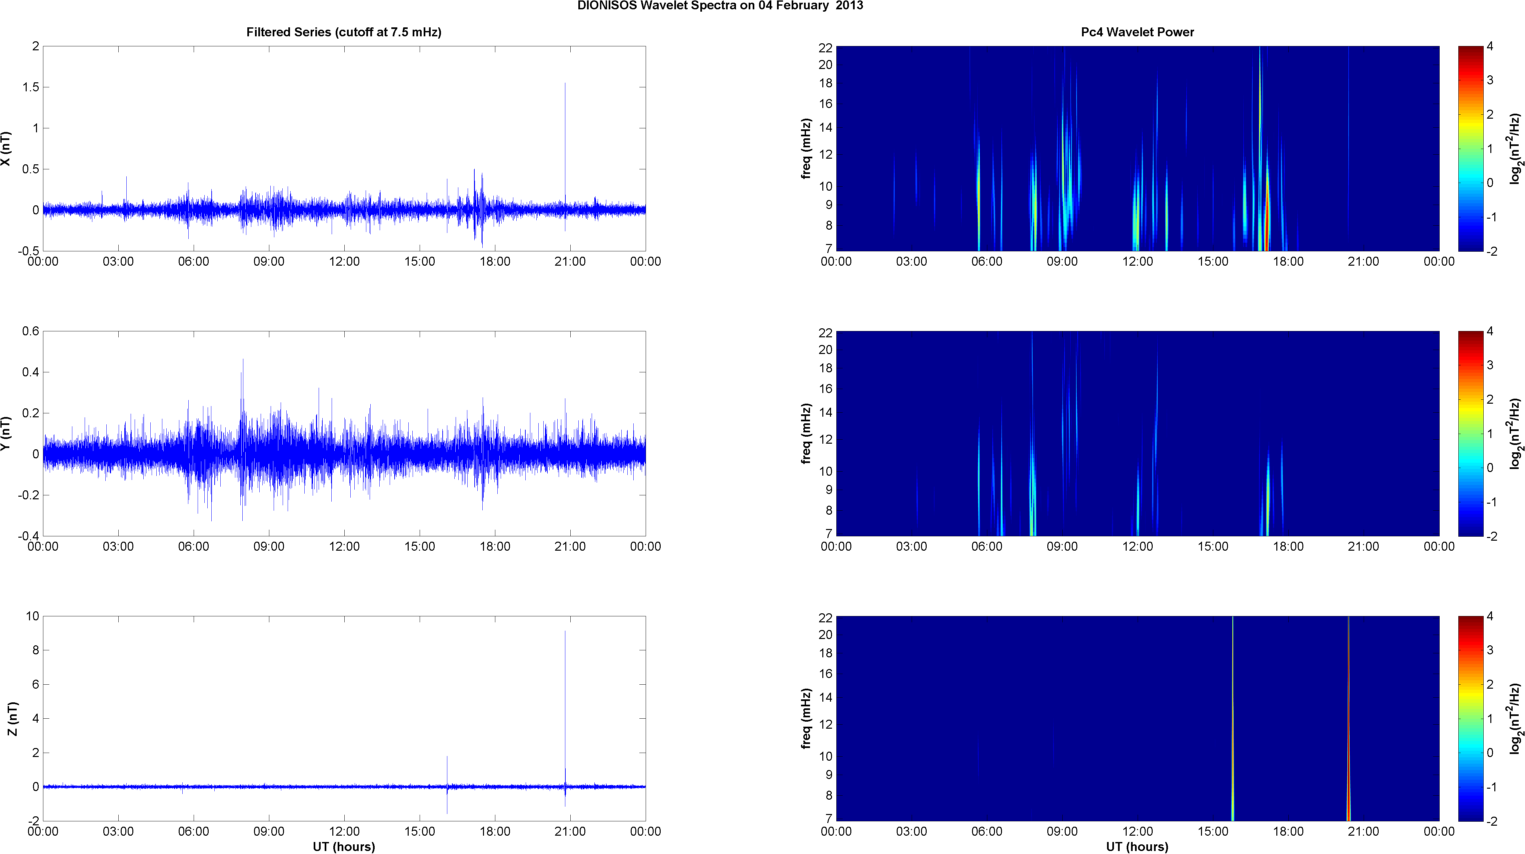Image resolution: width=1525 pixels, height=854 pixels.
Task: Click freq (mHz) label of the top wavelet panel
Action: pyautogui.click(x=806, y=148)
